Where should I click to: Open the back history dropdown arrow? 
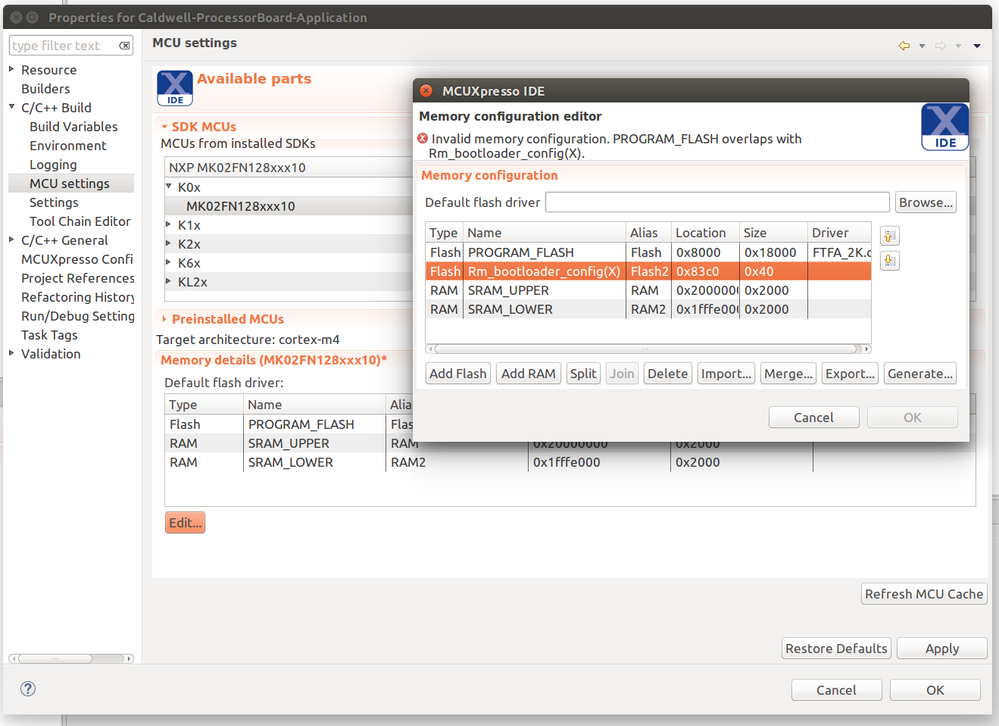922,46
